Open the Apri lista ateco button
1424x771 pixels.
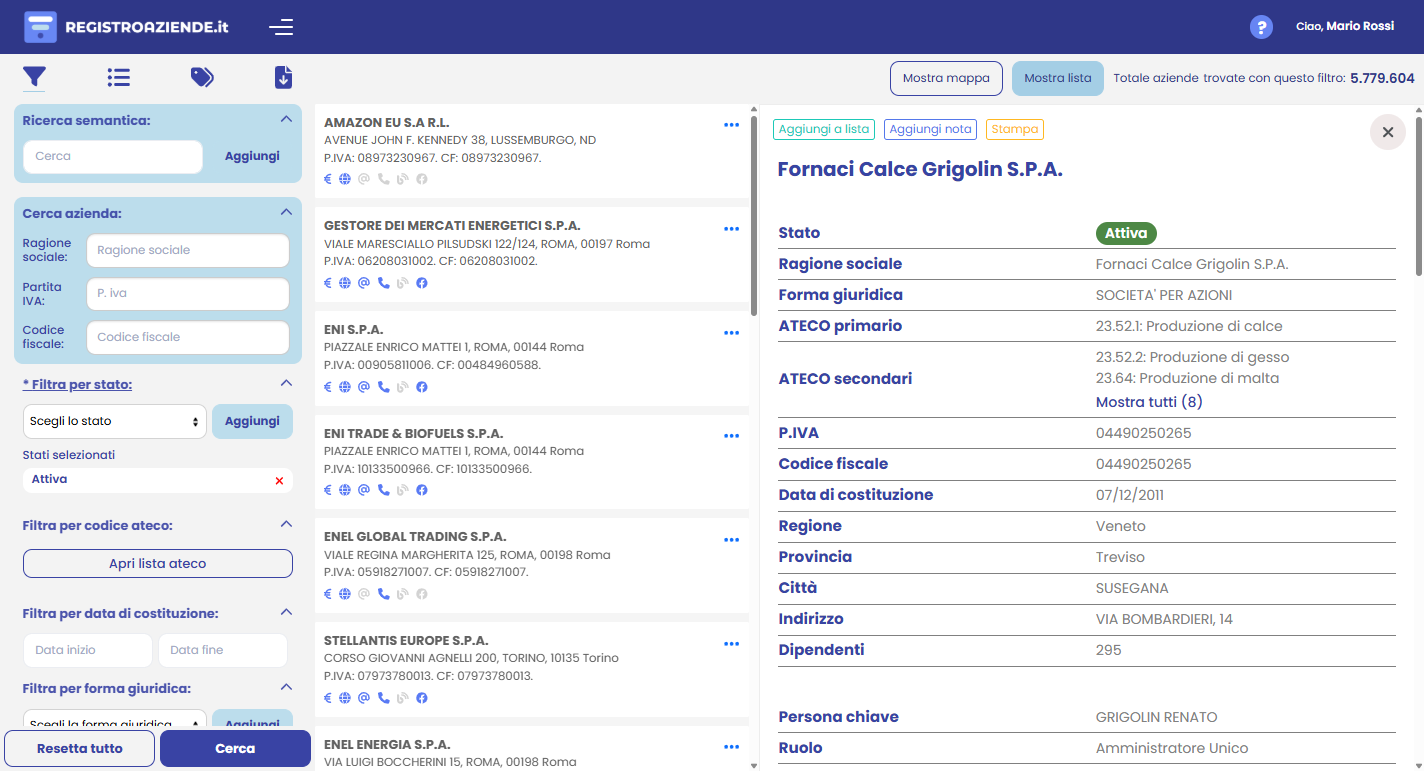click(x=158, y=564)
